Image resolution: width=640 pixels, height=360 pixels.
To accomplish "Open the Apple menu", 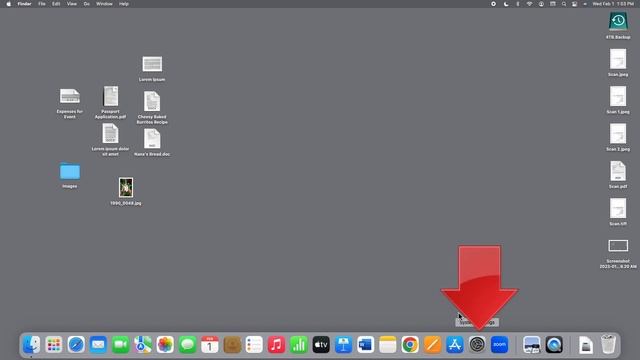I will 9,4.
